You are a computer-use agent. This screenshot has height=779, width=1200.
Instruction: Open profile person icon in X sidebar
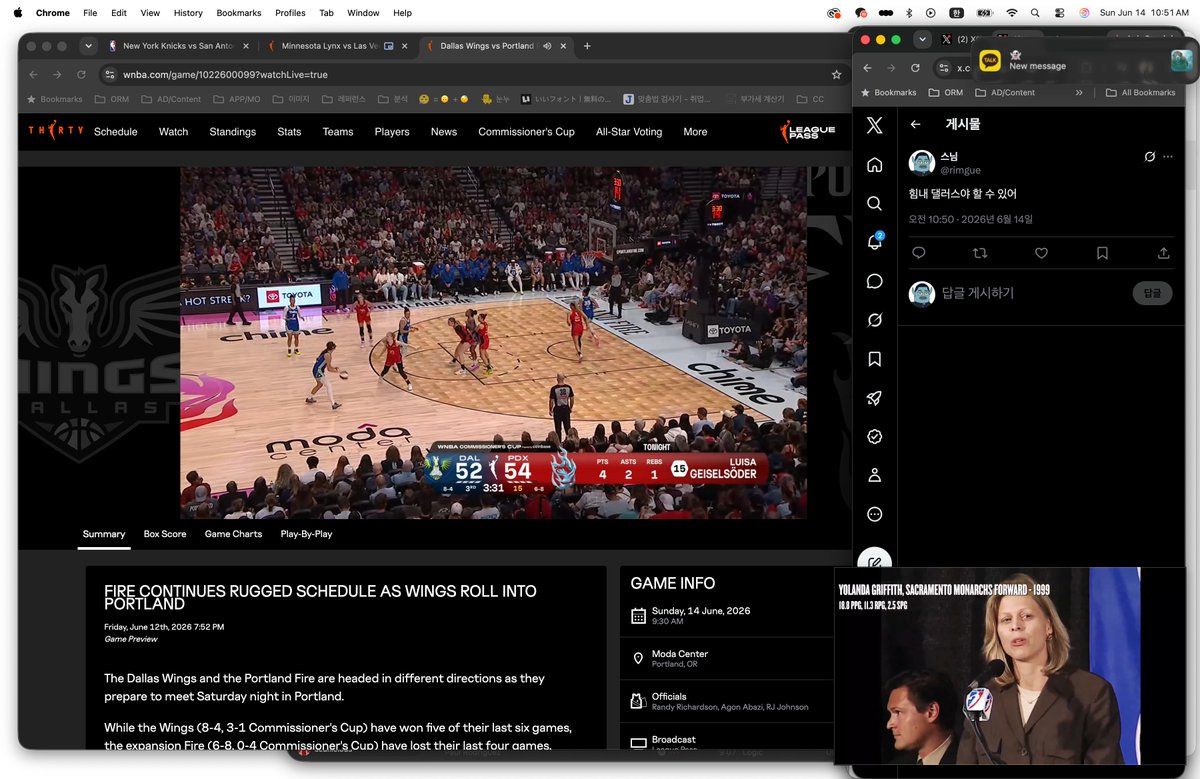[874, 476]
